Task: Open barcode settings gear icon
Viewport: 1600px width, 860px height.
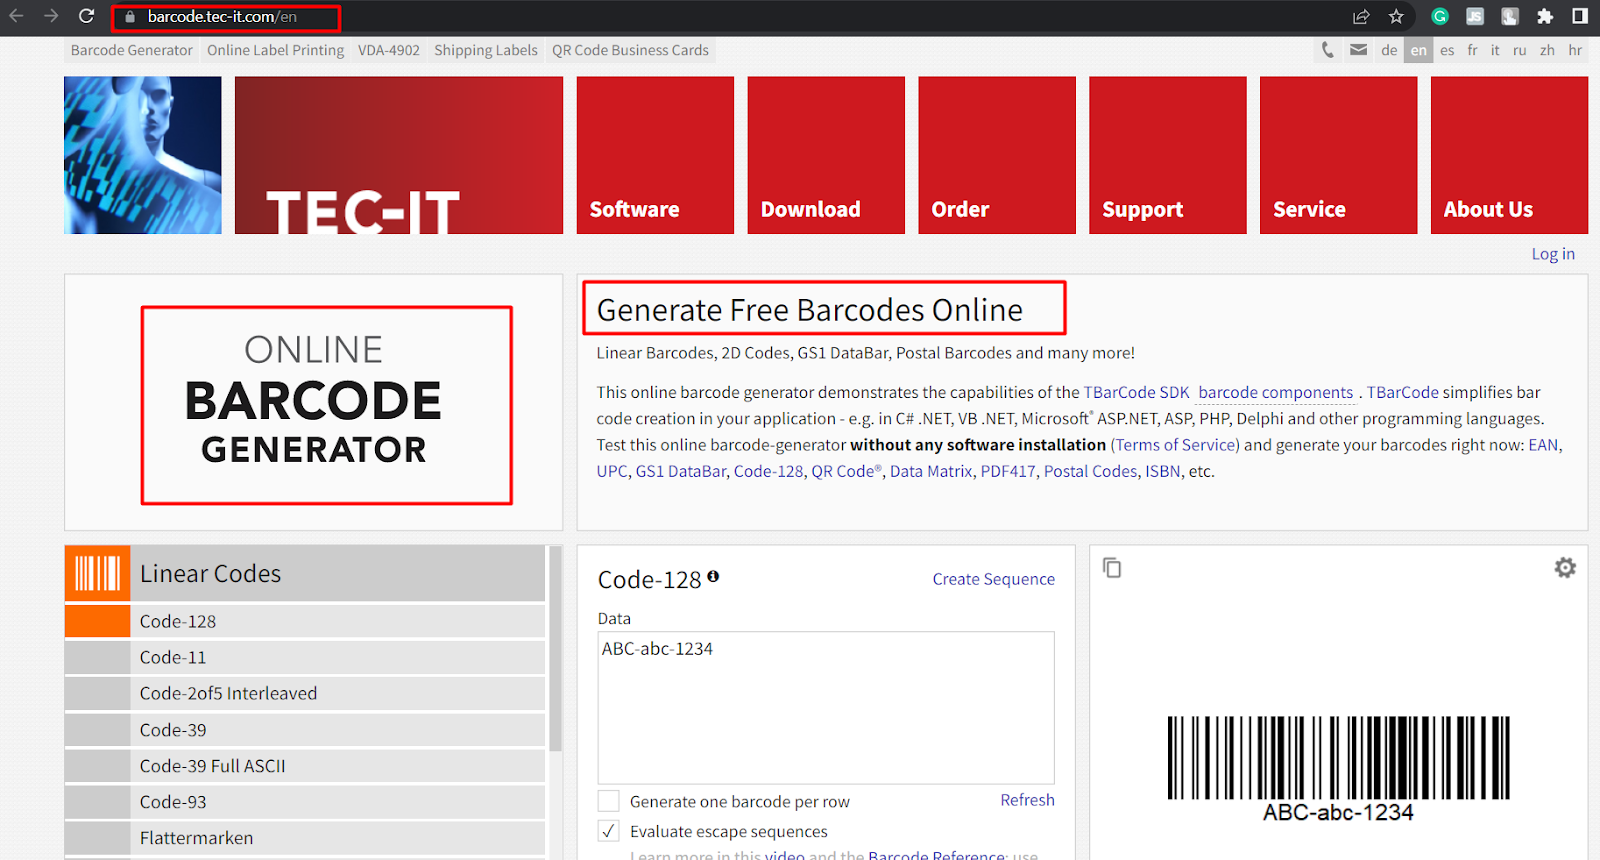Action: (1565, 568)
